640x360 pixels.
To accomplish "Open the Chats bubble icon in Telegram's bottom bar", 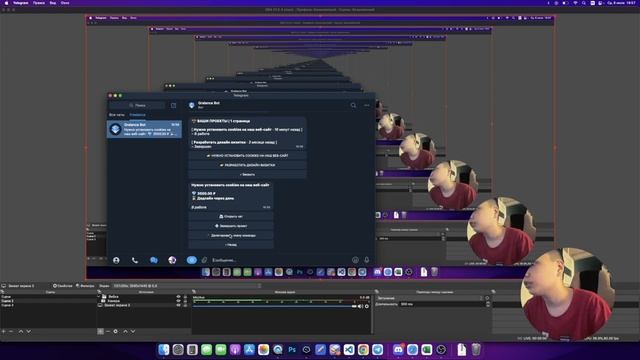I will coord(153,260).
